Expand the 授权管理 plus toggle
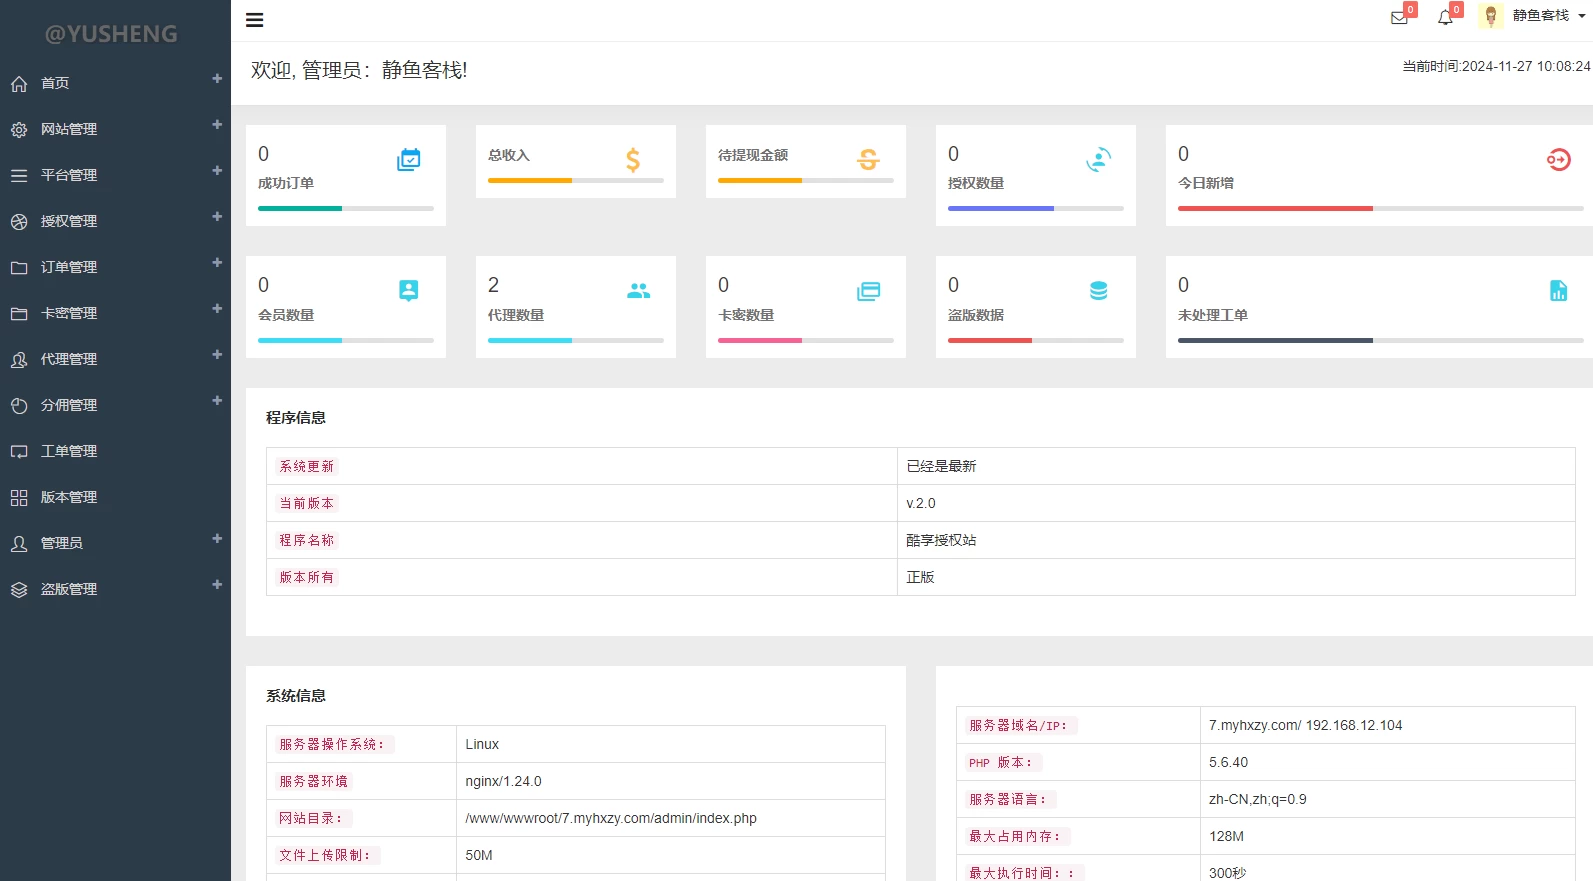This screenshot has height=881, width=1593. pyautogui.click(x=217, y=217)
